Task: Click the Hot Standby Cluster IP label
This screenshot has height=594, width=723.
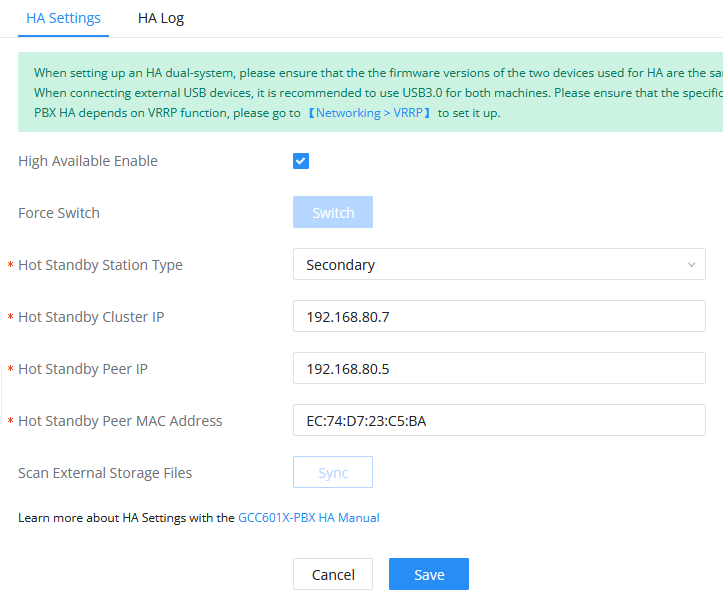Action: click(91, 317)
